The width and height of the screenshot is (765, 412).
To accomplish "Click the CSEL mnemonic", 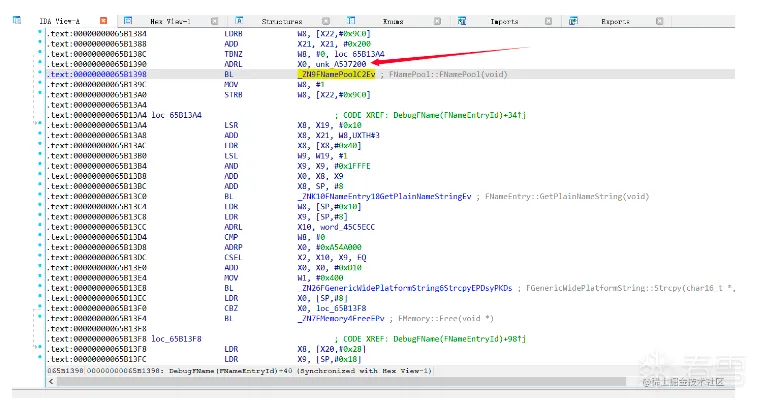I will (x=233, y=257).
